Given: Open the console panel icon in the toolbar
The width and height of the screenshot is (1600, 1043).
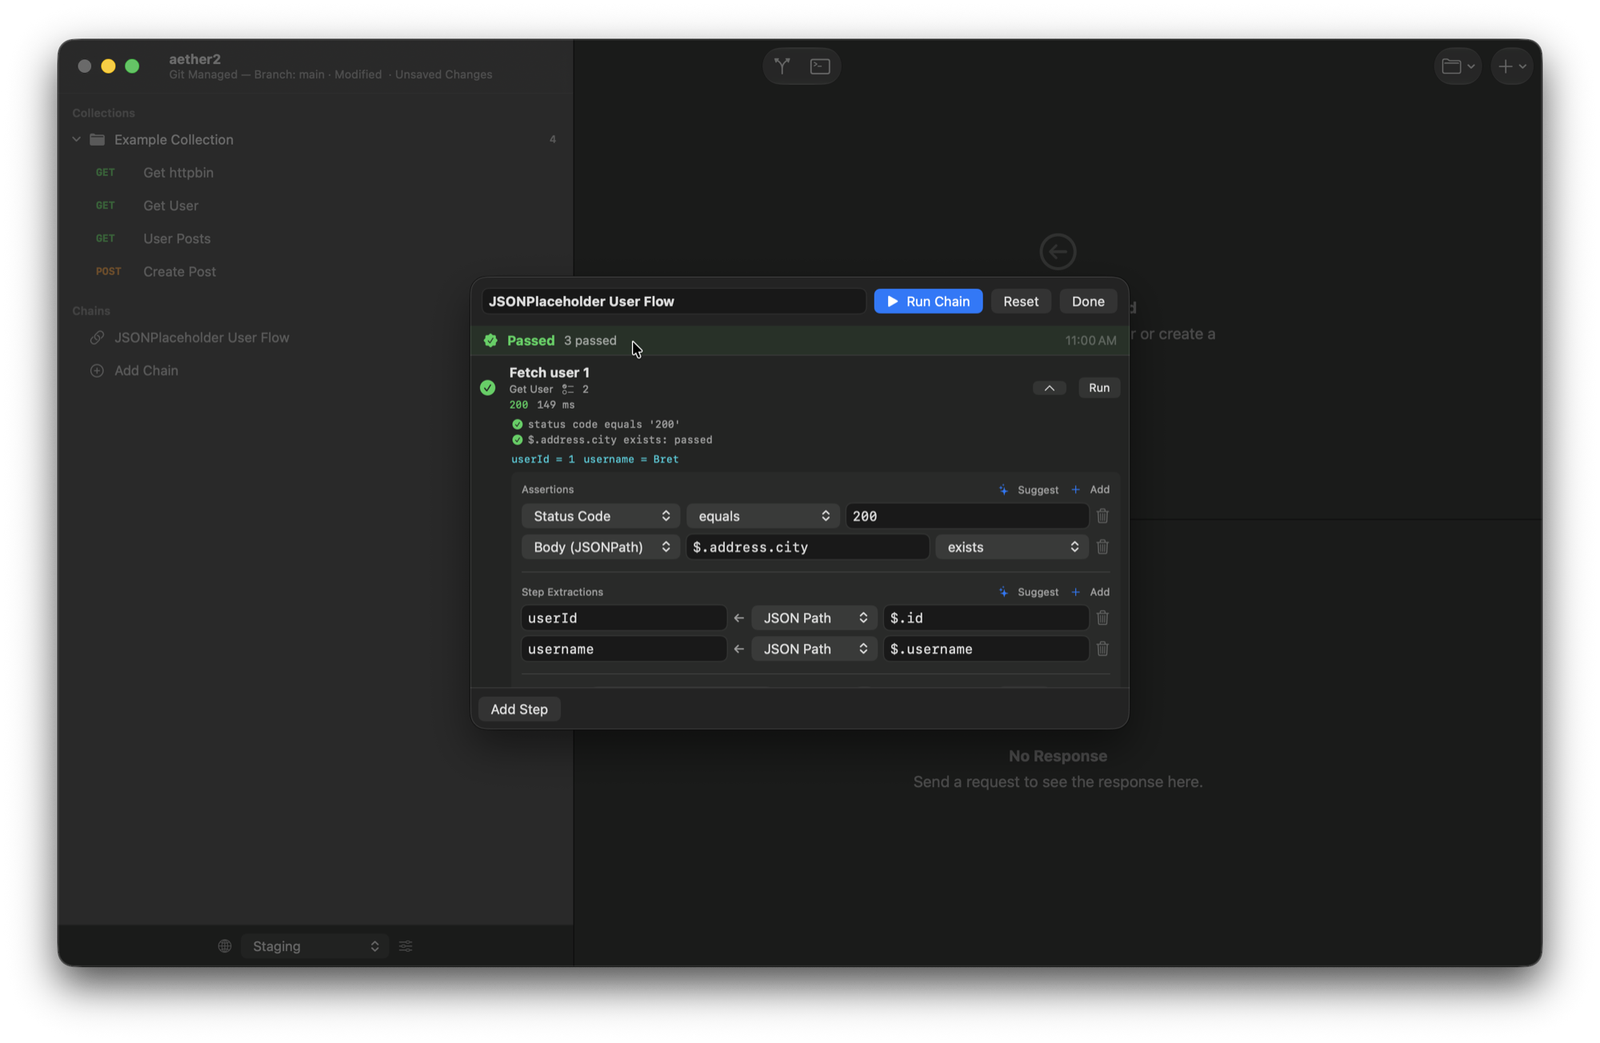Looking at the screenshot, I should 820,66.
